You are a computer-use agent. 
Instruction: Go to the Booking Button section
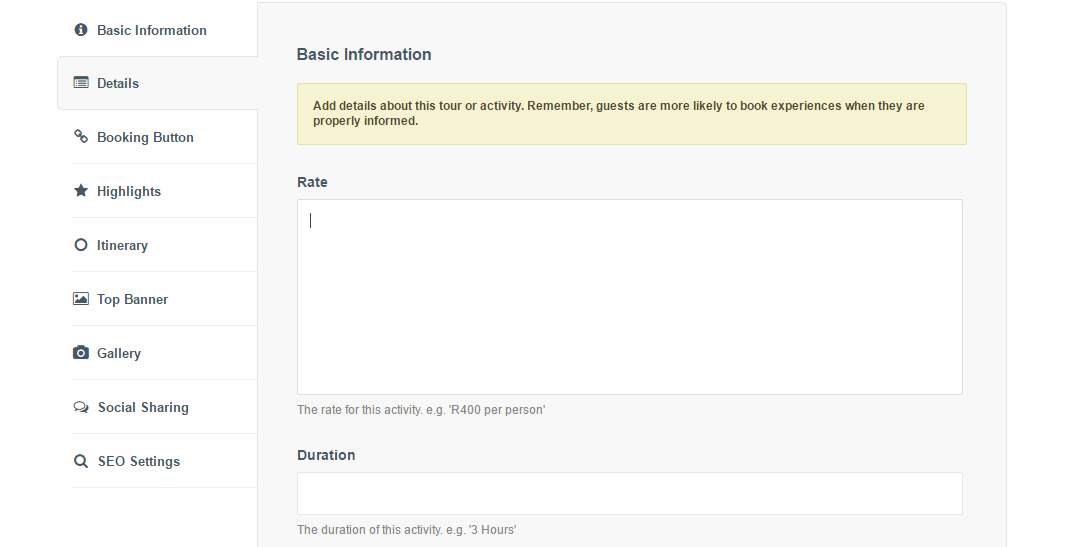(x=145, y=137)
